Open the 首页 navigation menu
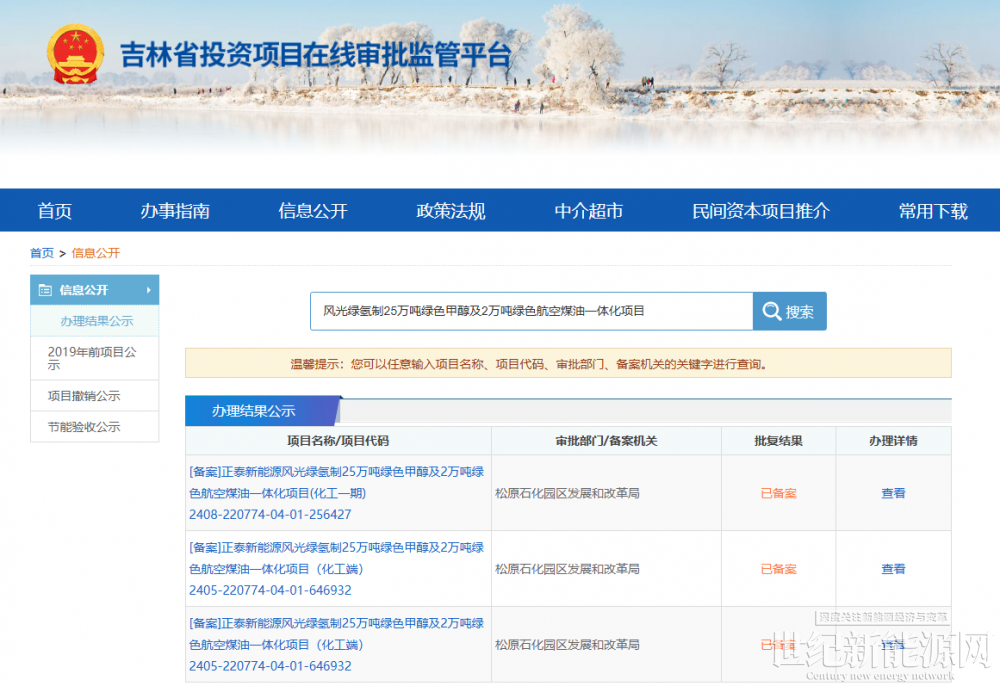Screen dimensions: 1000x686 55,211
